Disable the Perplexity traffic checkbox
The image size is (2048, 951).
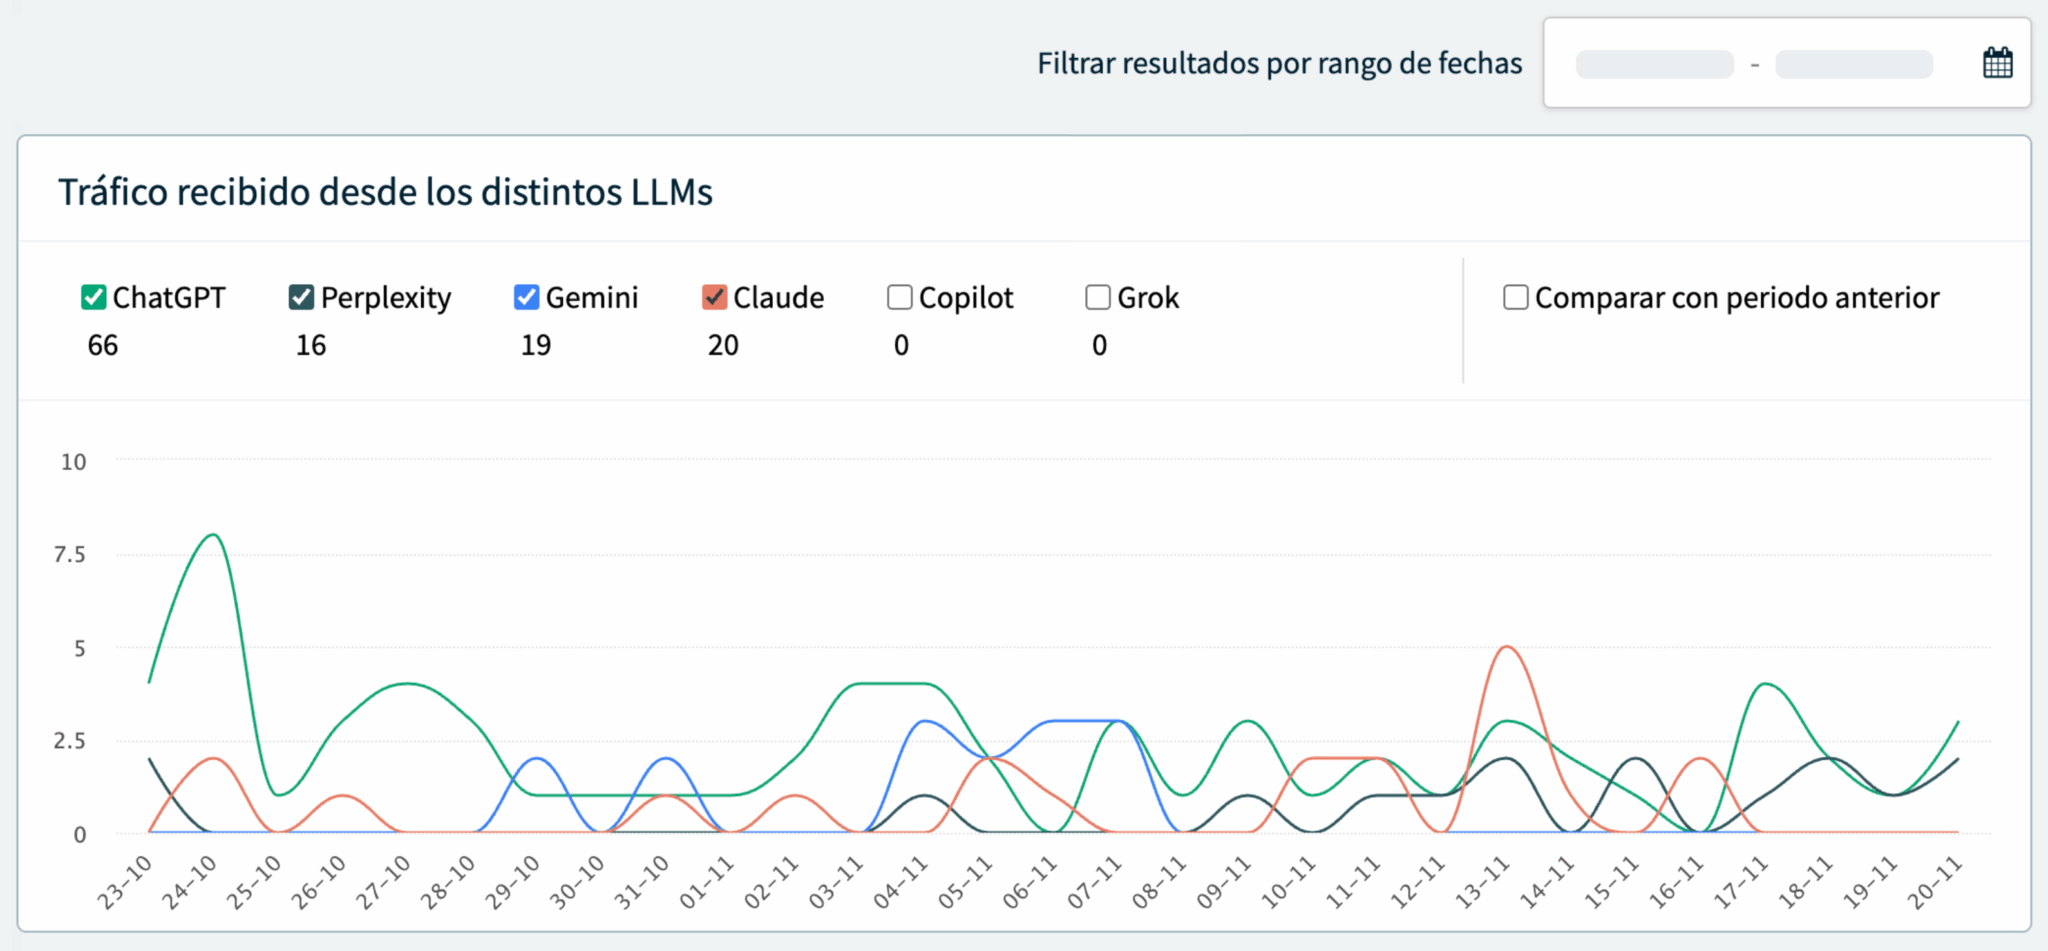coord(301,297)
